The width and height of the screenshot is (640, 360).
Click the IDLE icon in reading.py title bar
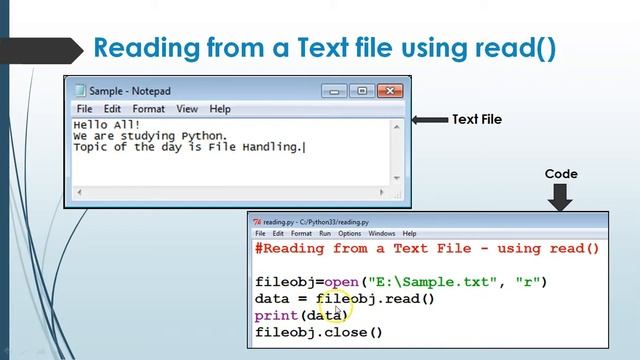[257, 222]
